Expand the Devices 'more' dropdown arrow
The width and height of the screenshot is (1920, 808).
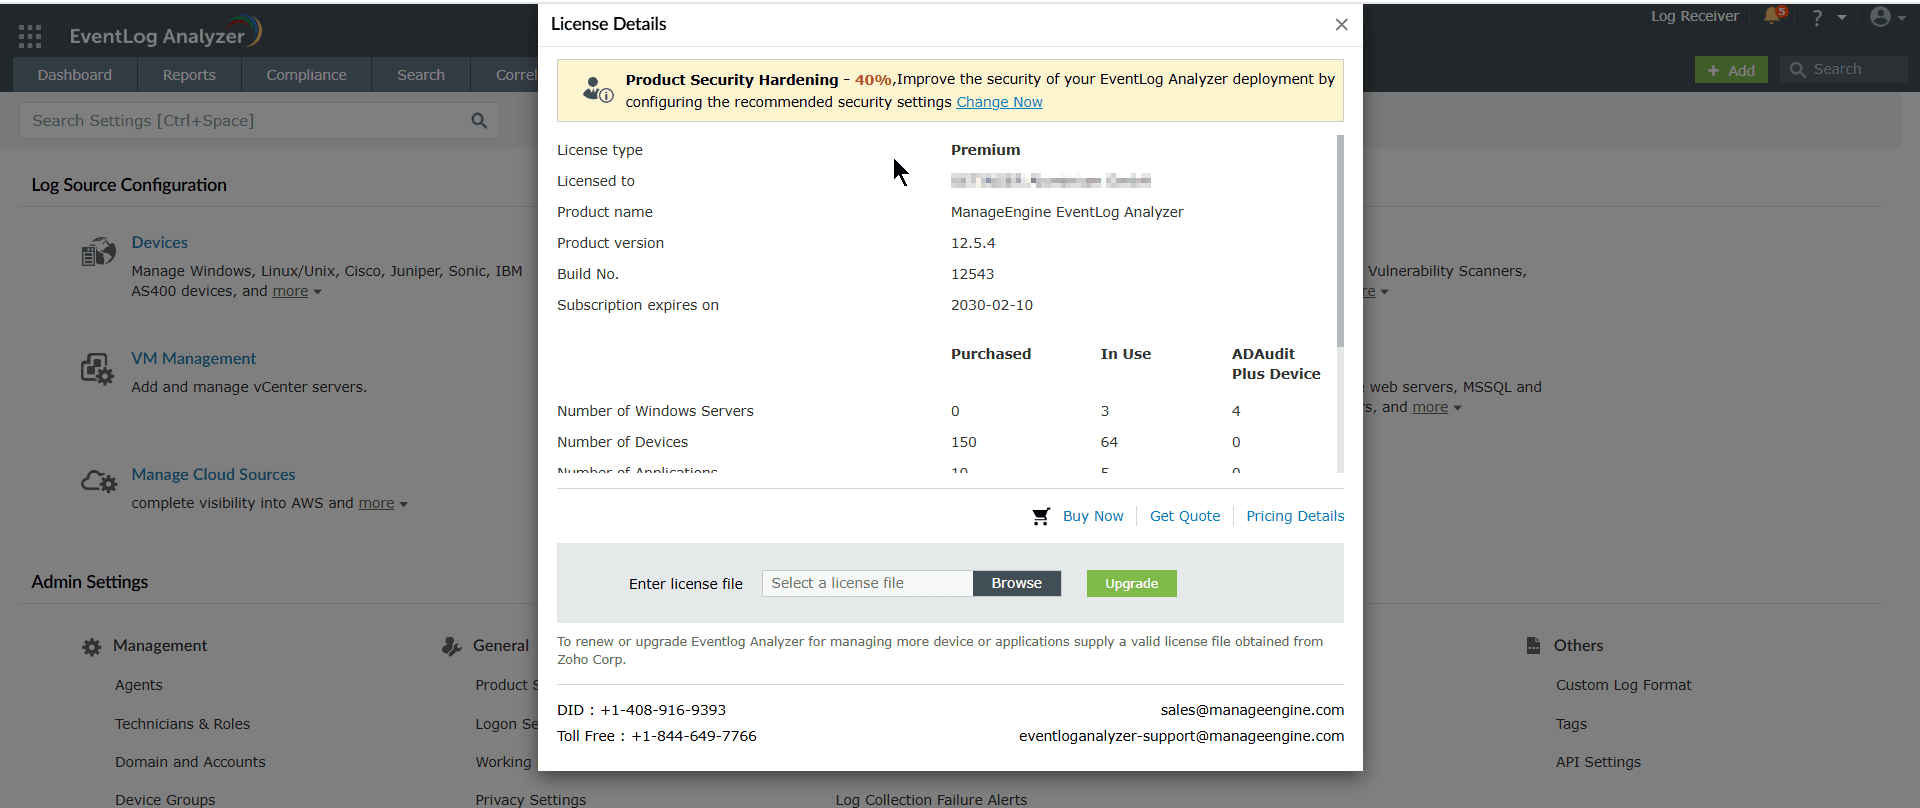318,292
